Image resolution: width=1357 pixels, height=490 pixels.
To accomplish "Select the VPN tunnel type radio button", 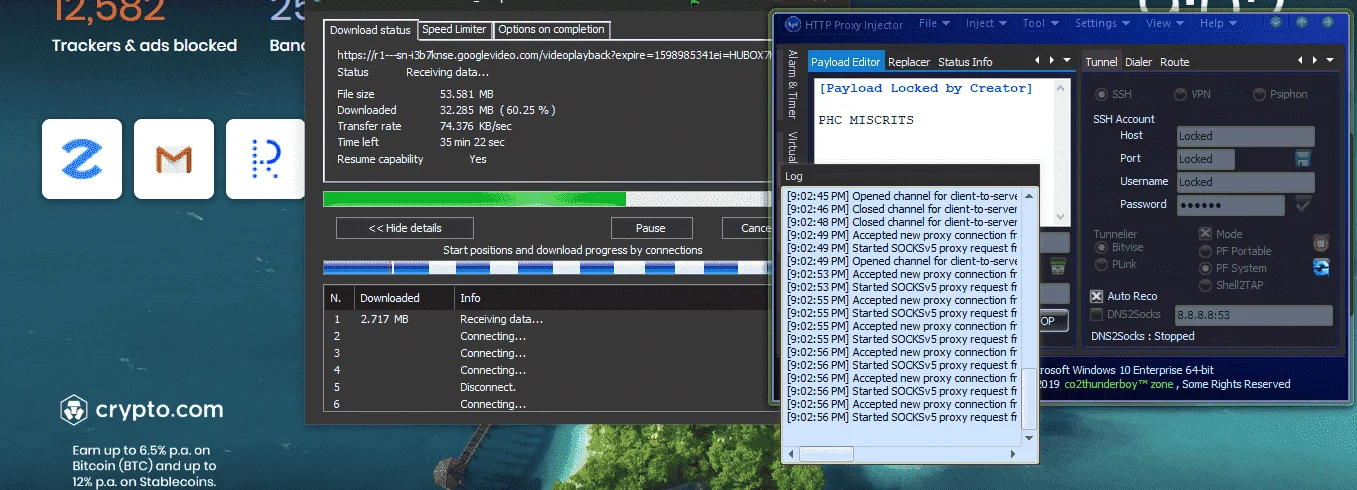I will click(1180, 94).
